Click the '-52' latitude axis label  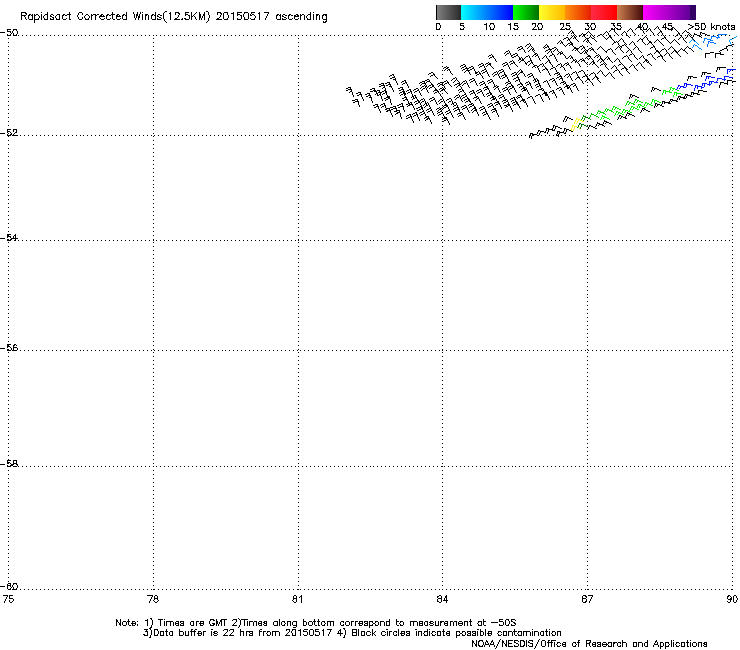[x=10, y=133]
